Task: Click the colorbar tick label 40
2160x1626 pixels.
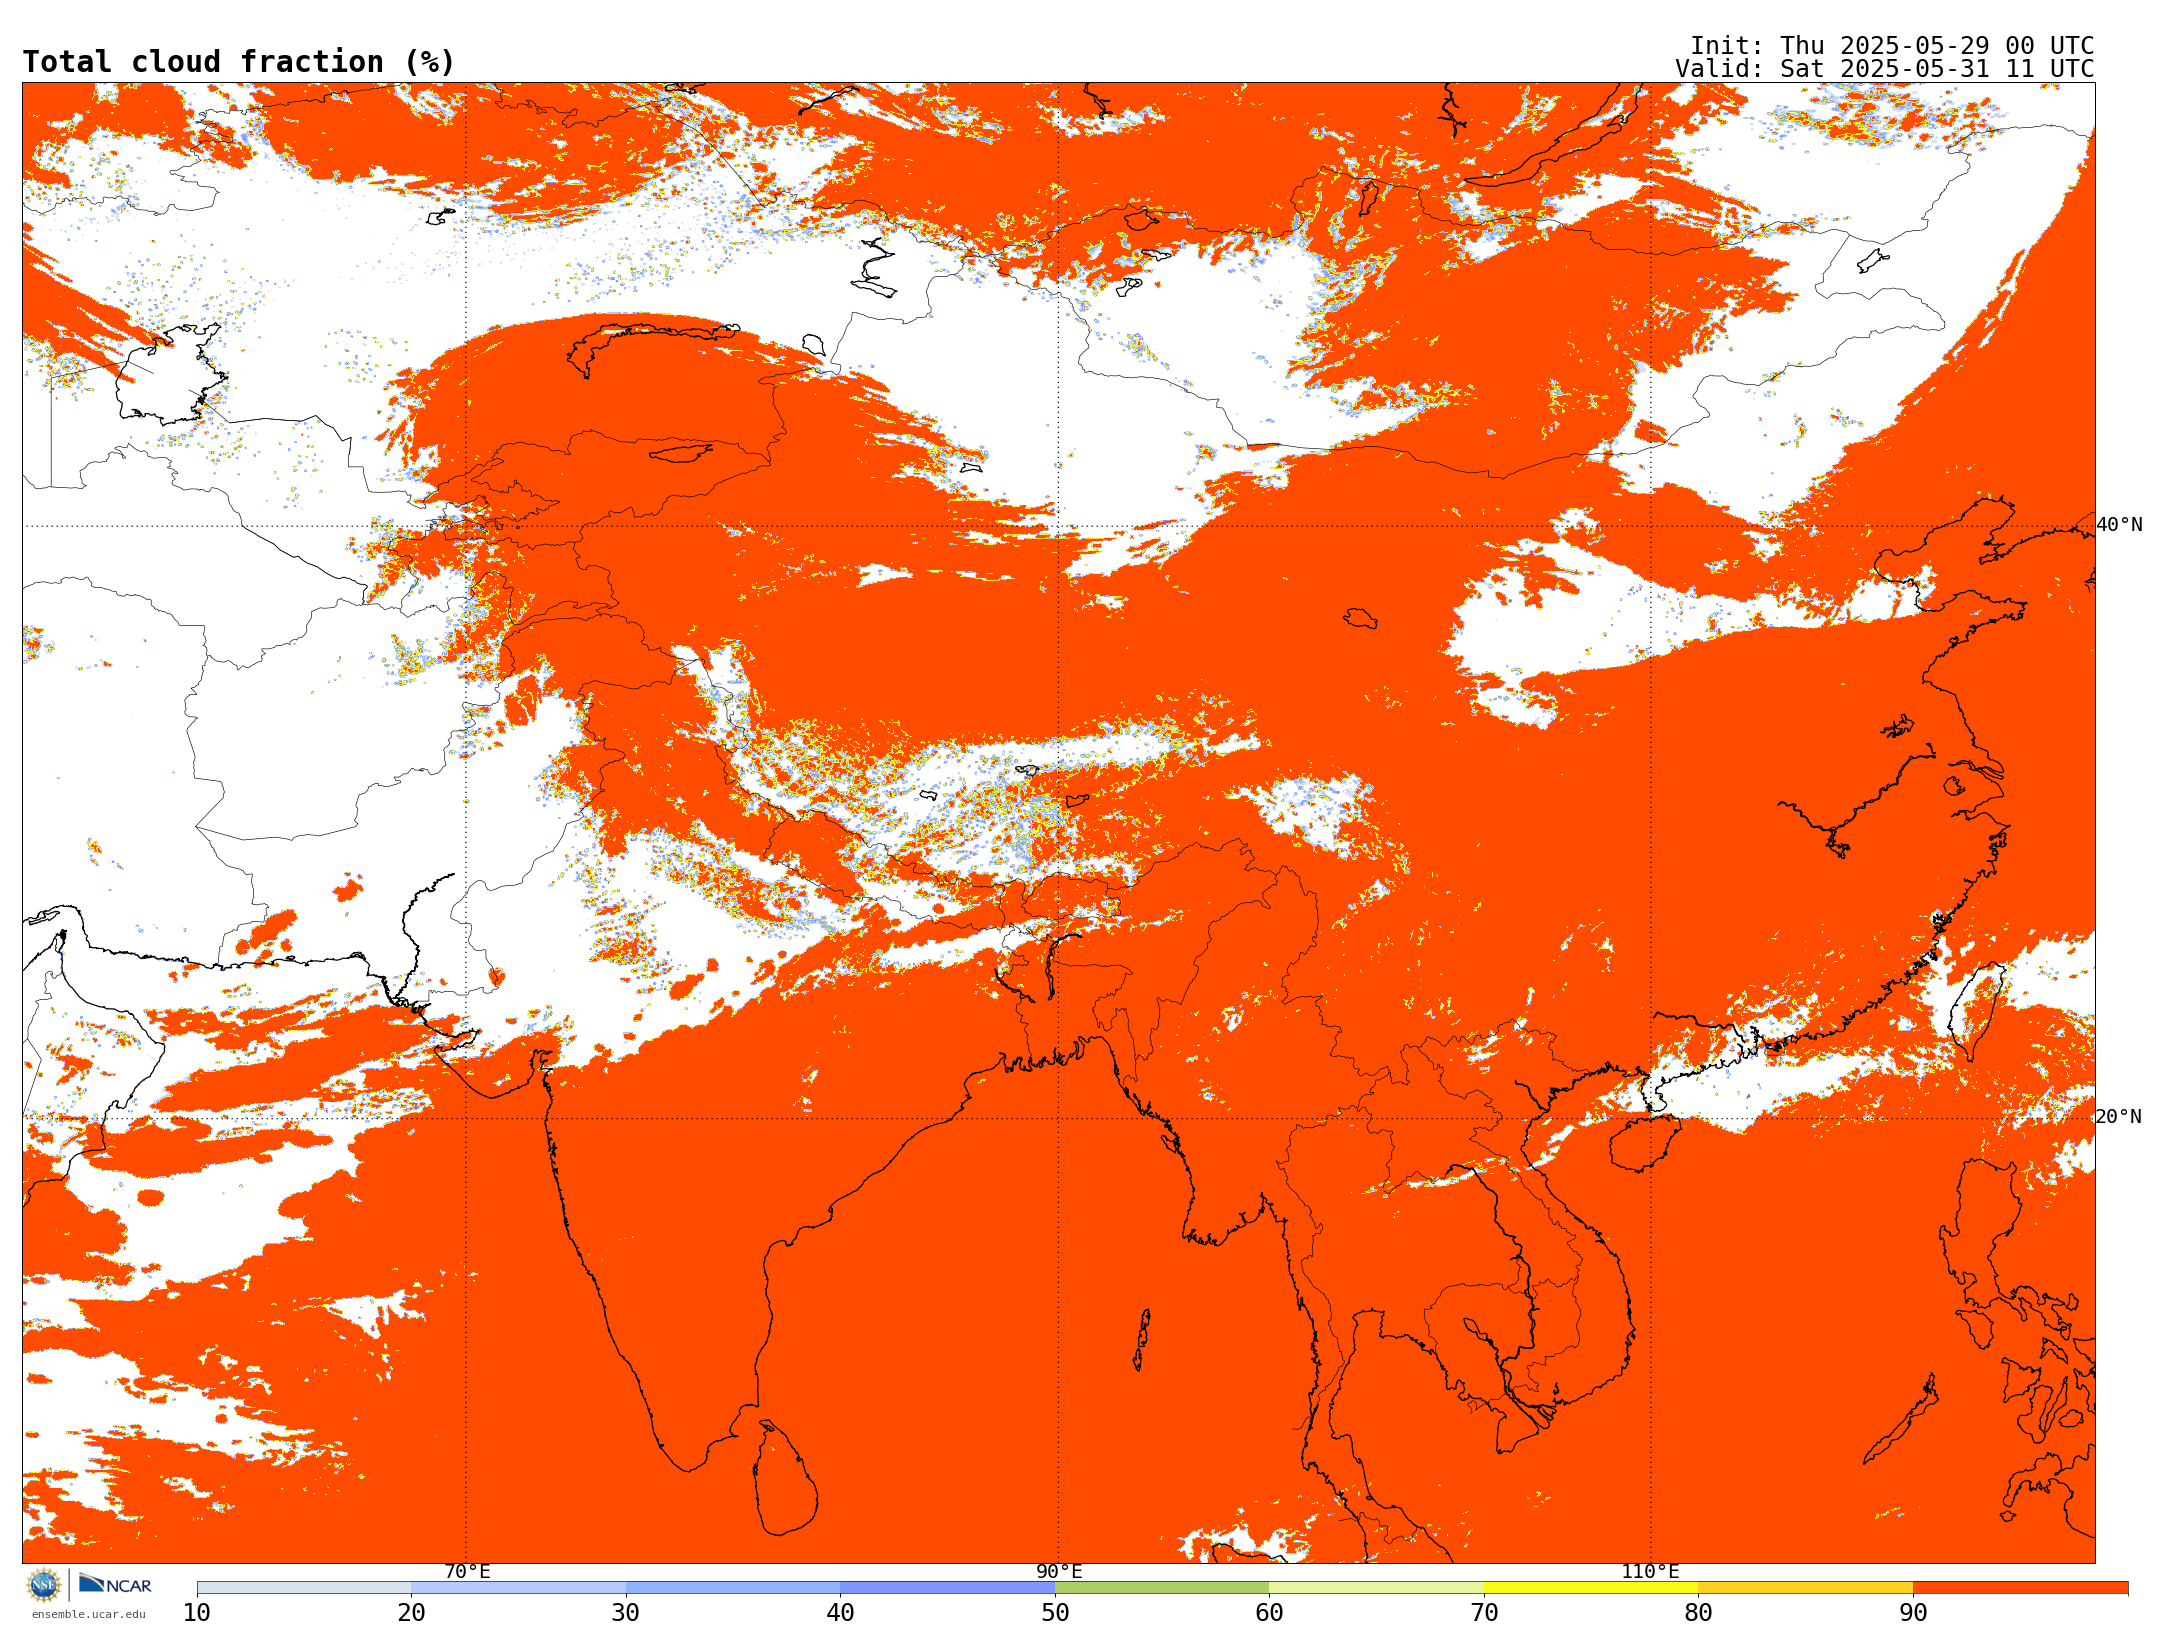Action: coord(840,1613)
